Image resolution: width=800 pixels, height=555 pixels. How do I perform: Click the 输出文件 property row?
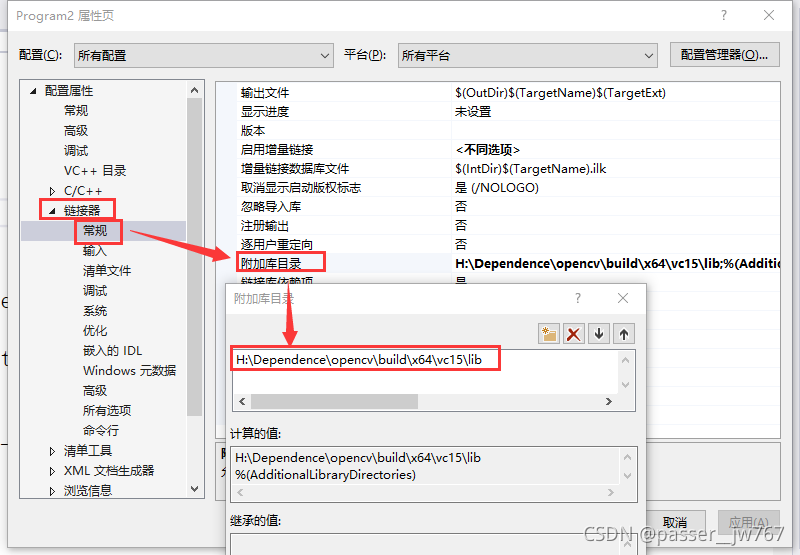[508, 92]
